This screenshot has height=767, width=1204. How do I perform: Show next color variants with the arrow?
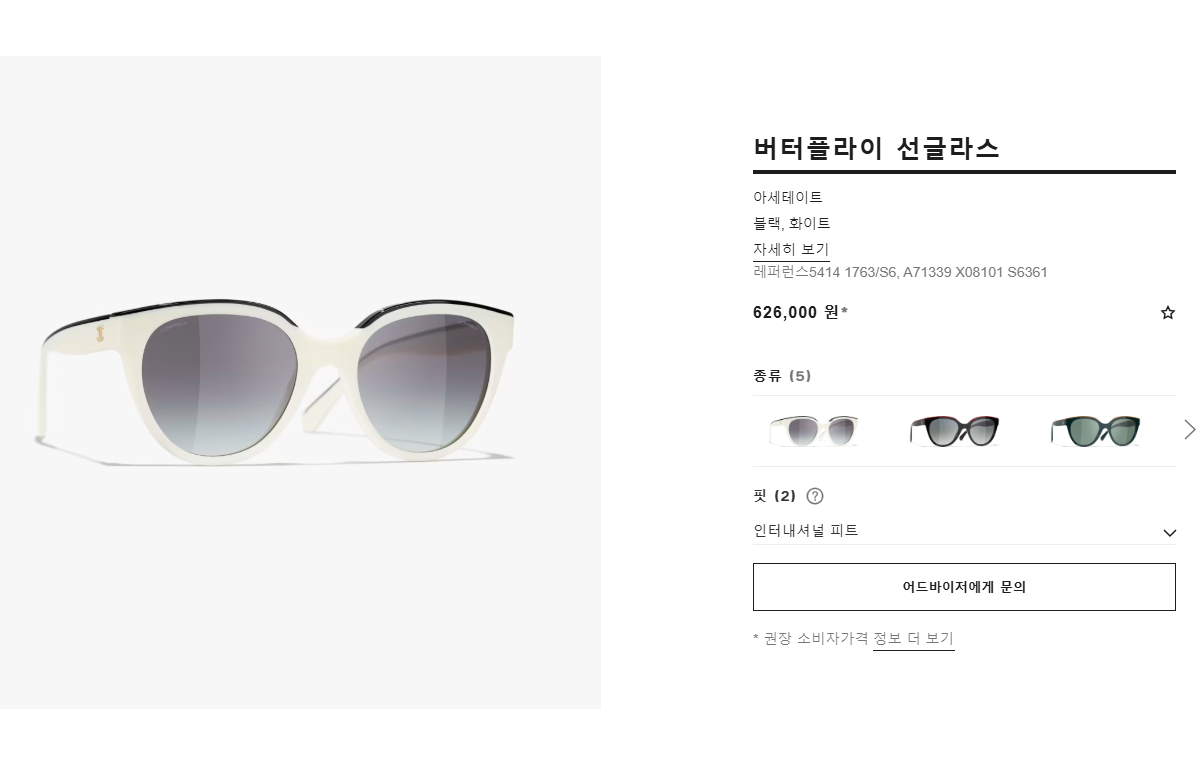tap(1189, 430)
